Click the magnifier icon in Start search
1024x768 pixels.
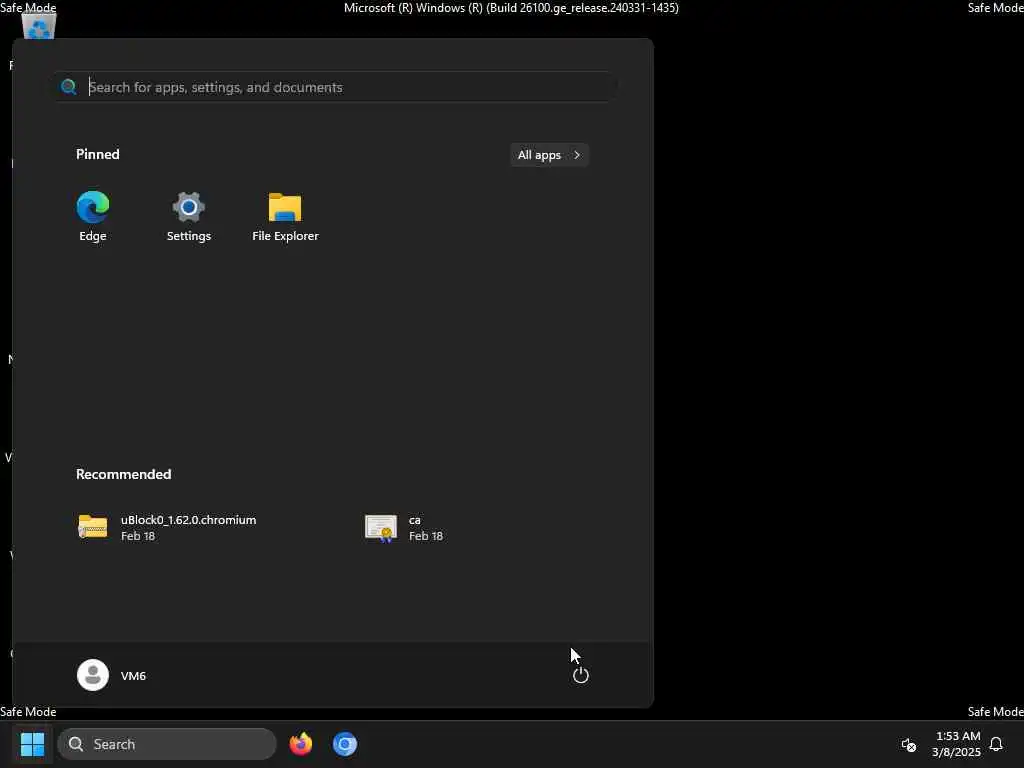click(x=69, y=87)
